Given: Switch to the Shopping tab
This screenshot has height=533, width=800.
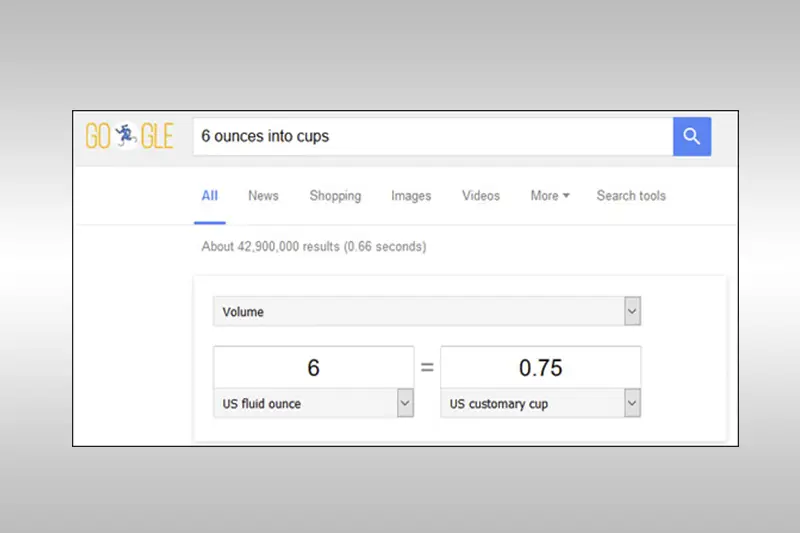Looking at the screenshot, I should pos(335,195).
